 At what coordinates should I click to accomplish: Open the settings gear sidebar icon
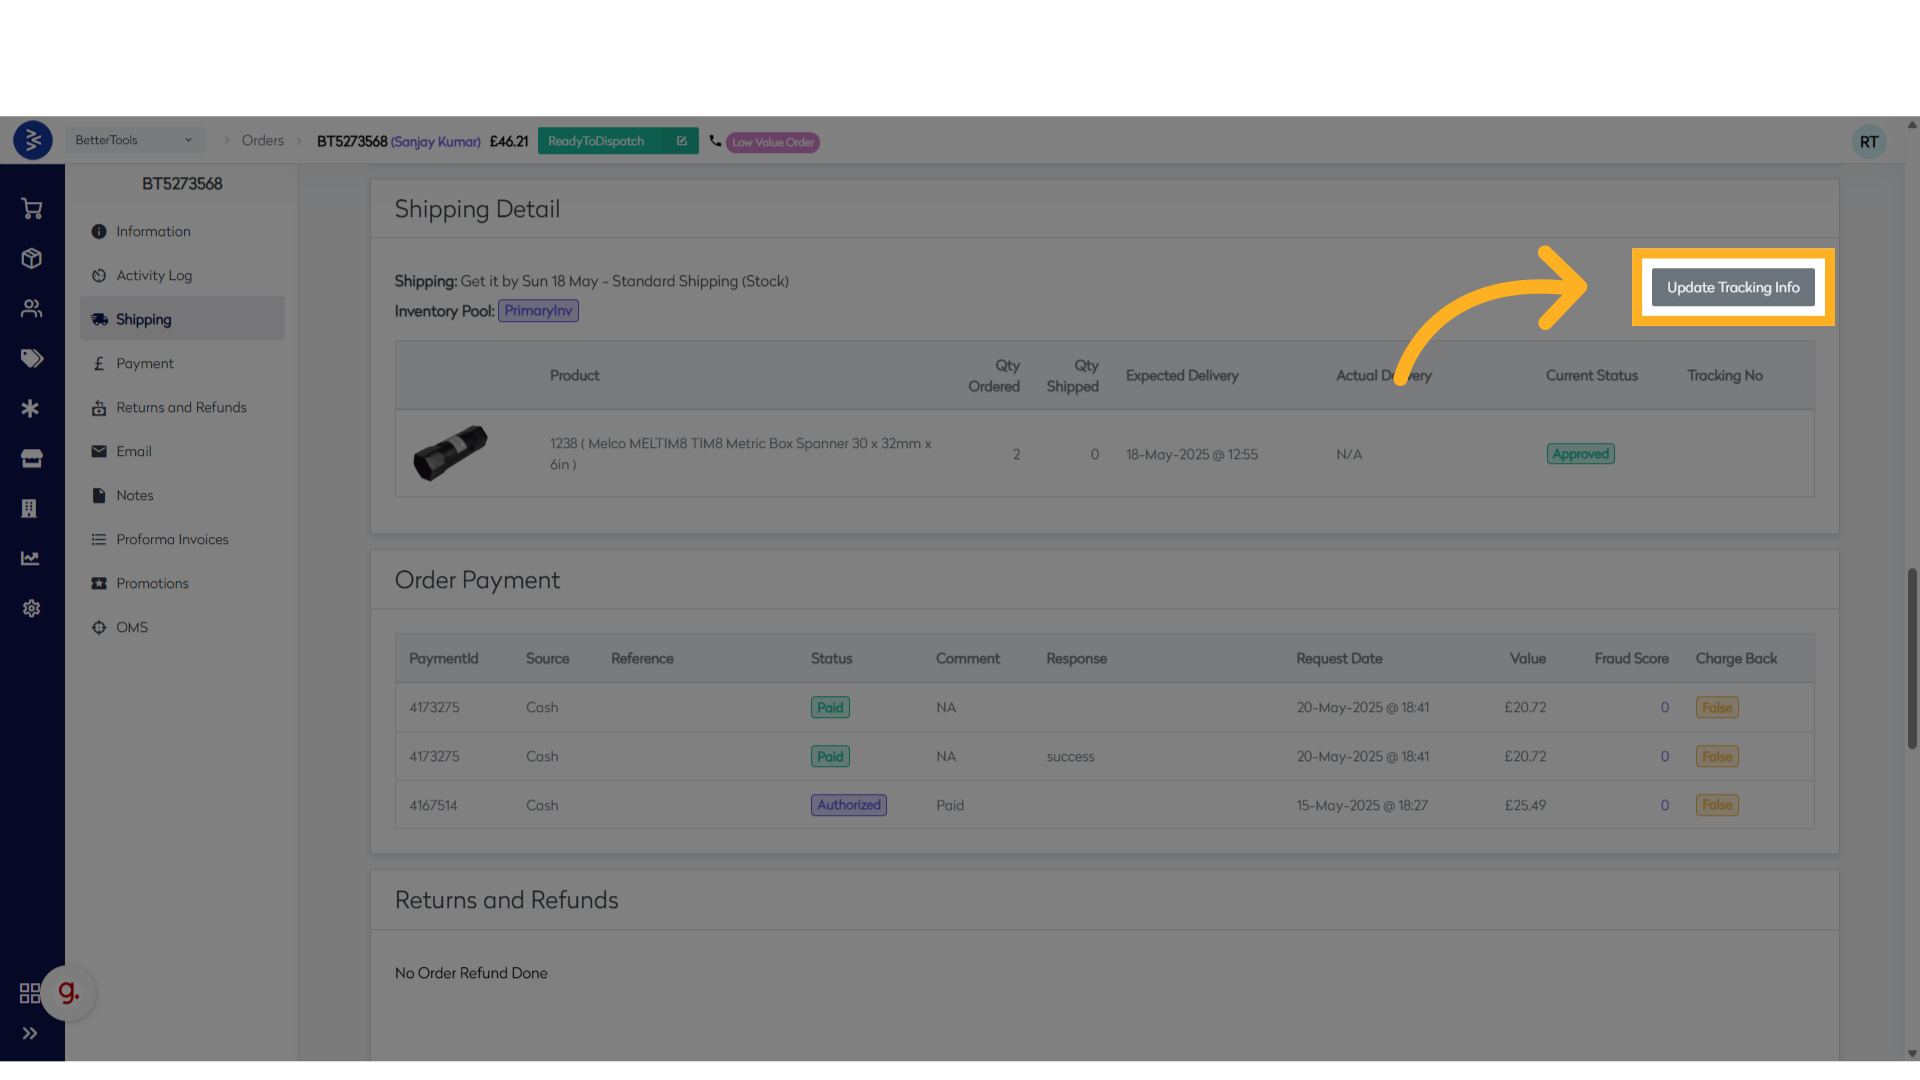(x=32, y=608)
